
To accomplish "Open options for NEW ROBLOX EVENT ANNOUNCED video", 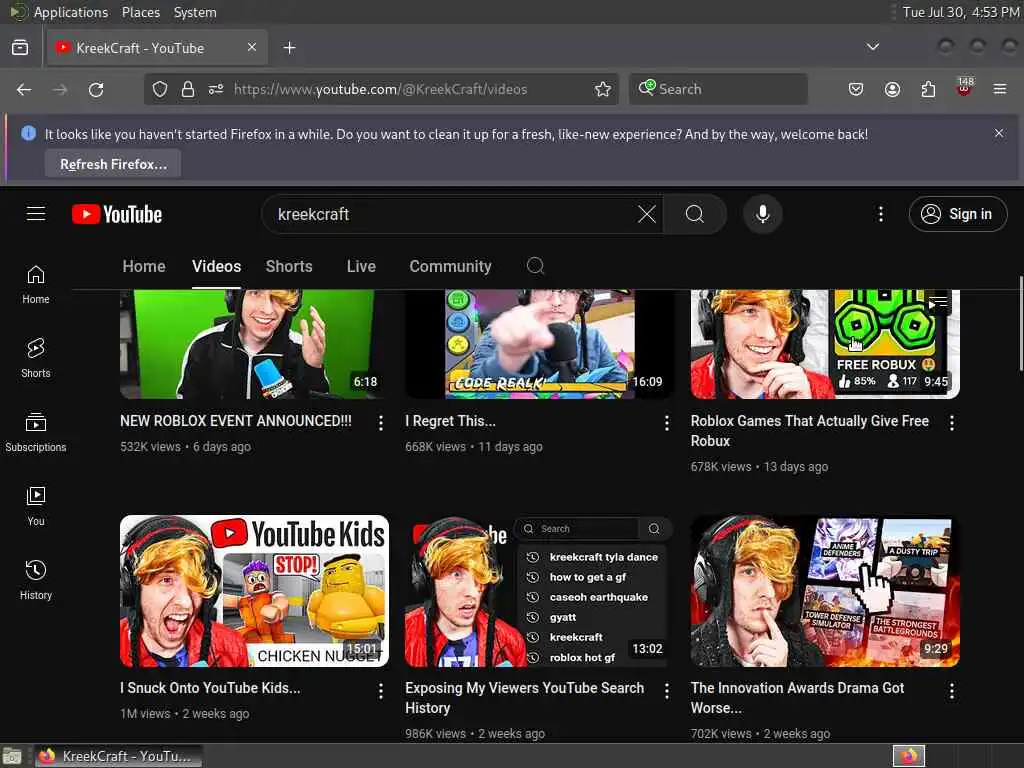I will tap(381, 423).
